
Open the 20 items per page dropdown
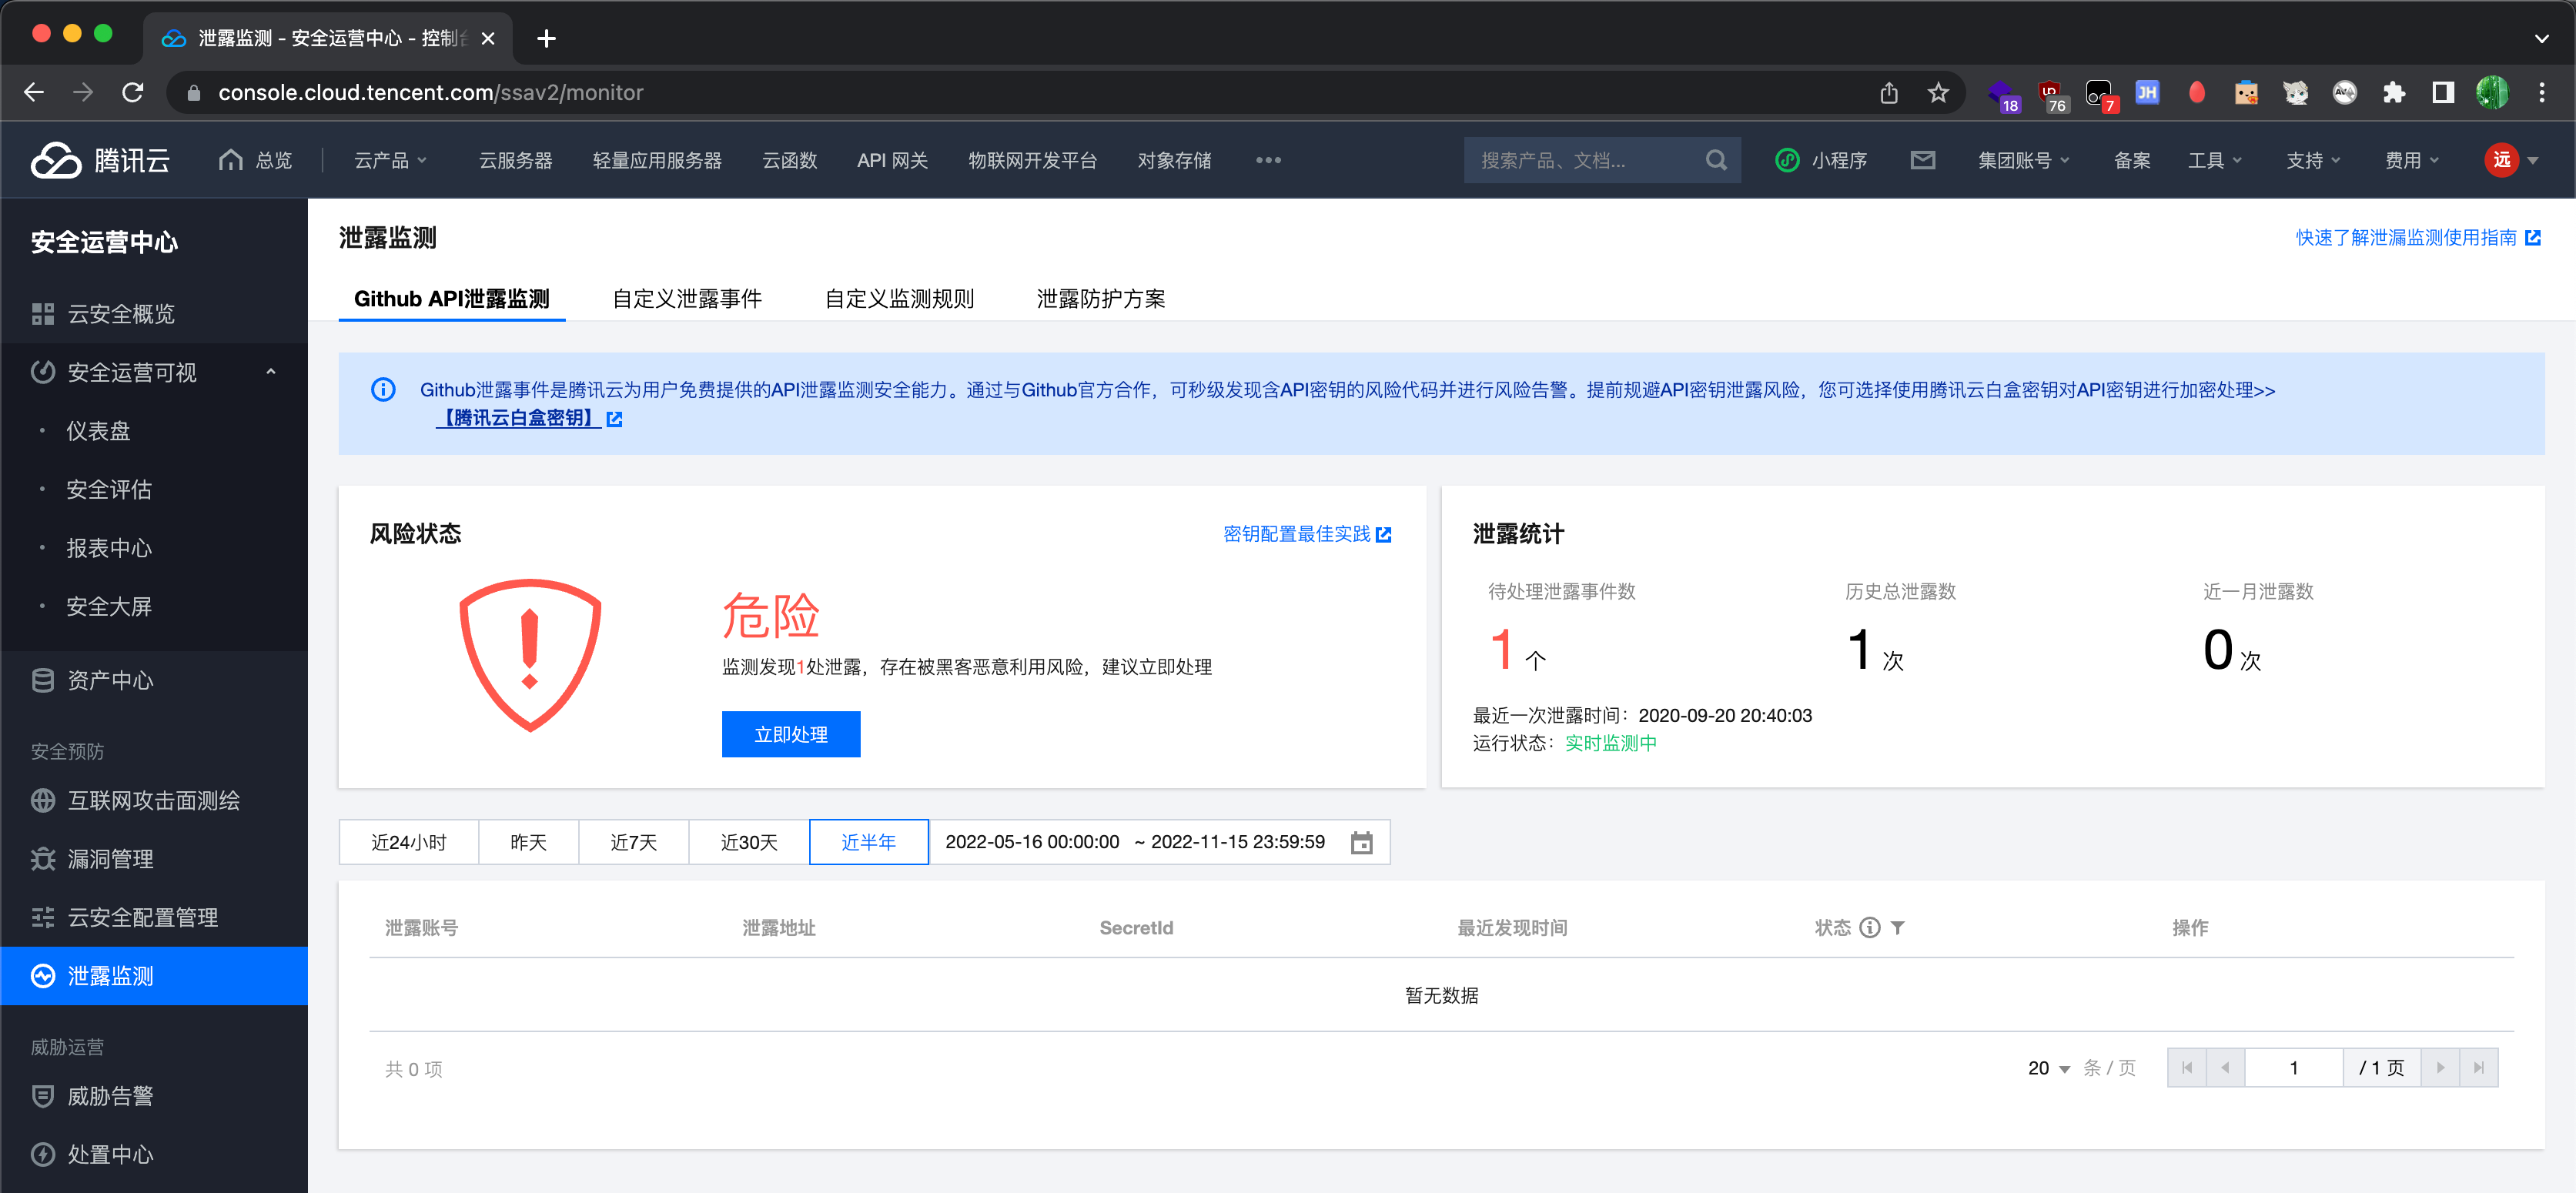click(2049, 1068)
